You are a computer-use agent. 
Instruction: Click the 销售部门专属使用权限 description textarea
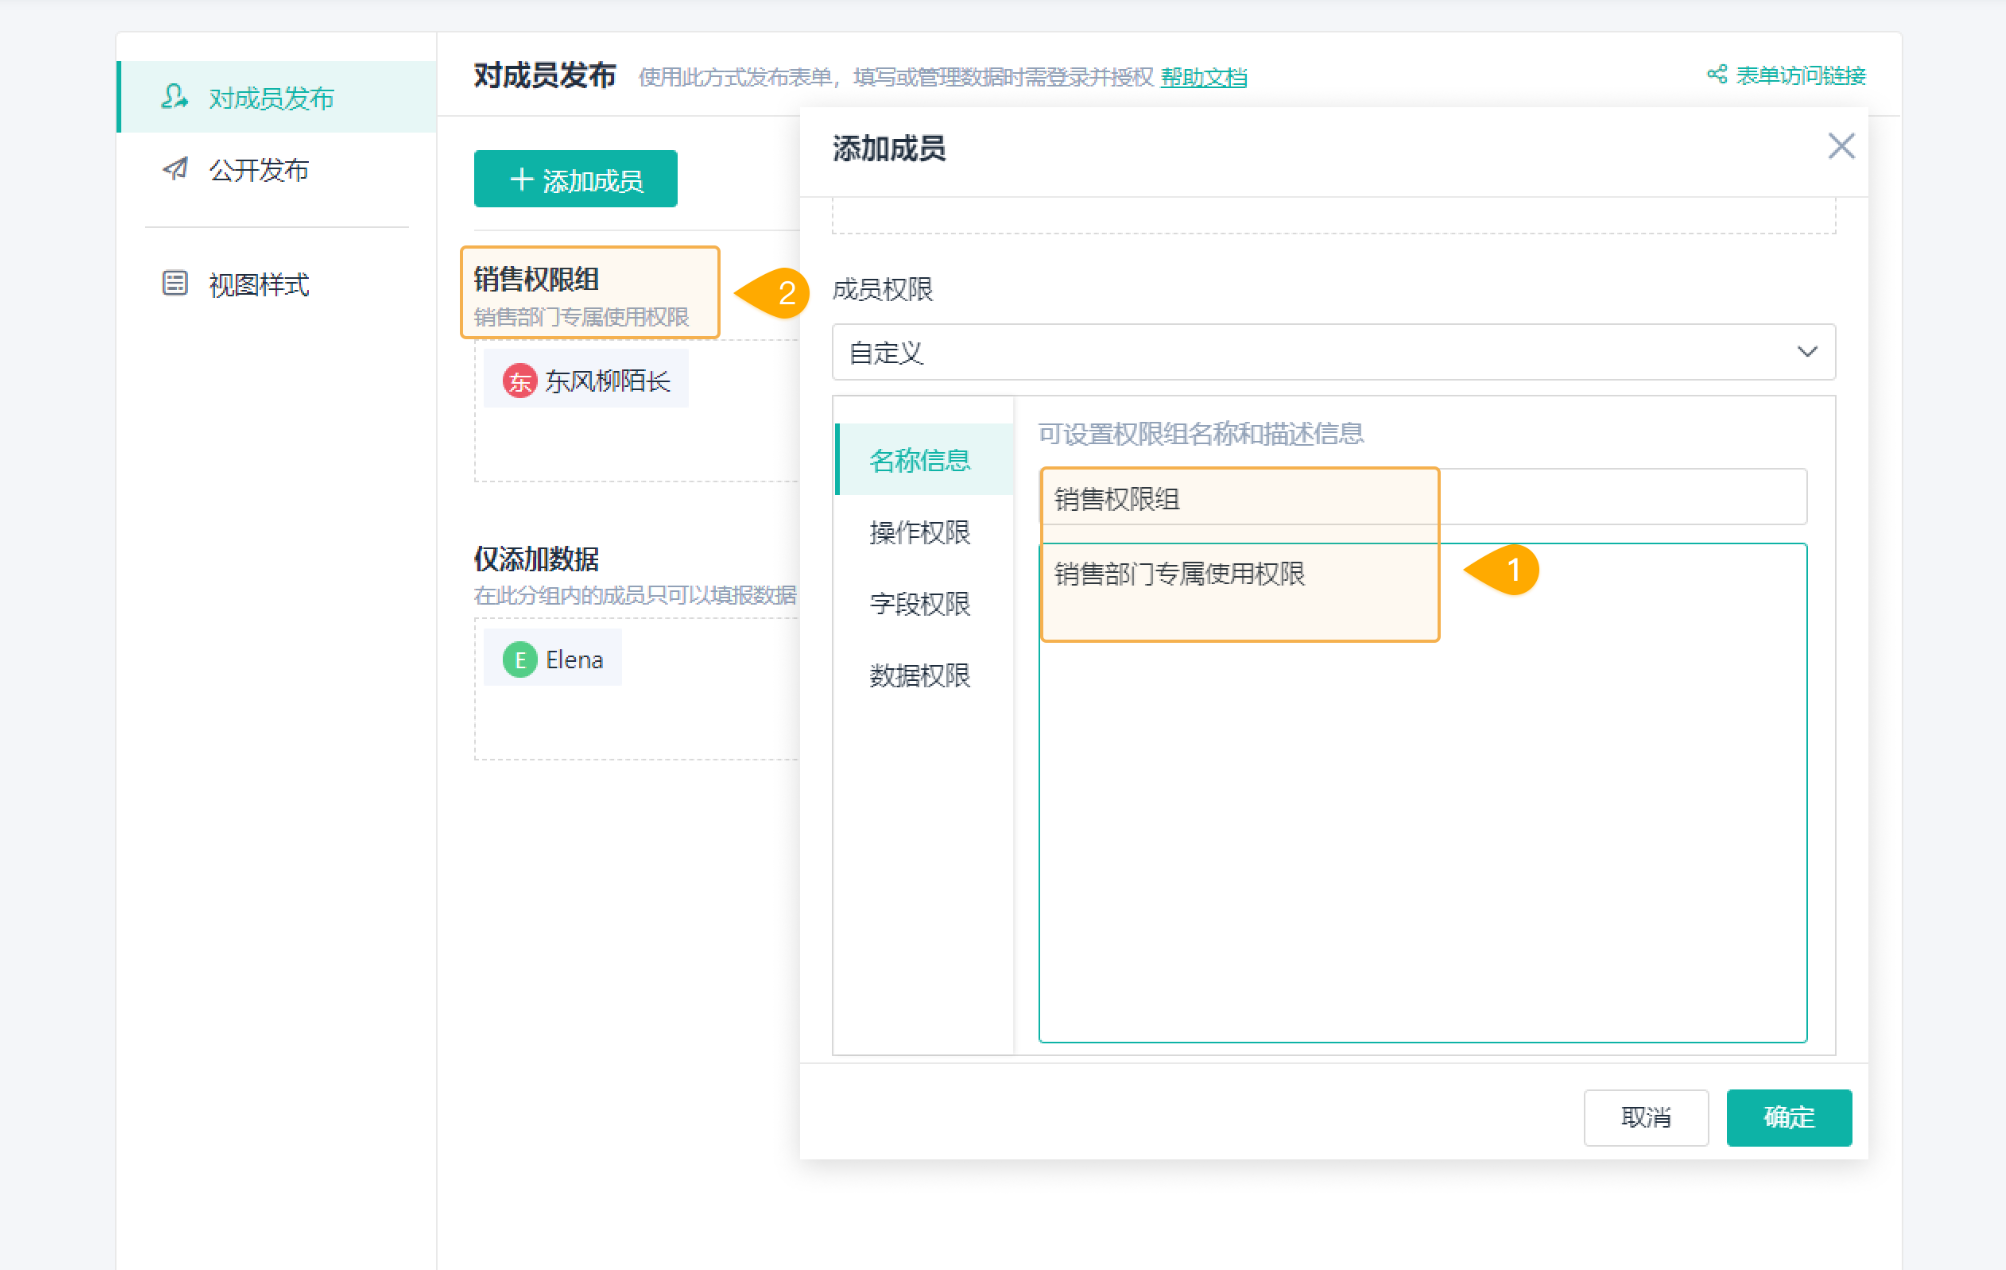1423,793
